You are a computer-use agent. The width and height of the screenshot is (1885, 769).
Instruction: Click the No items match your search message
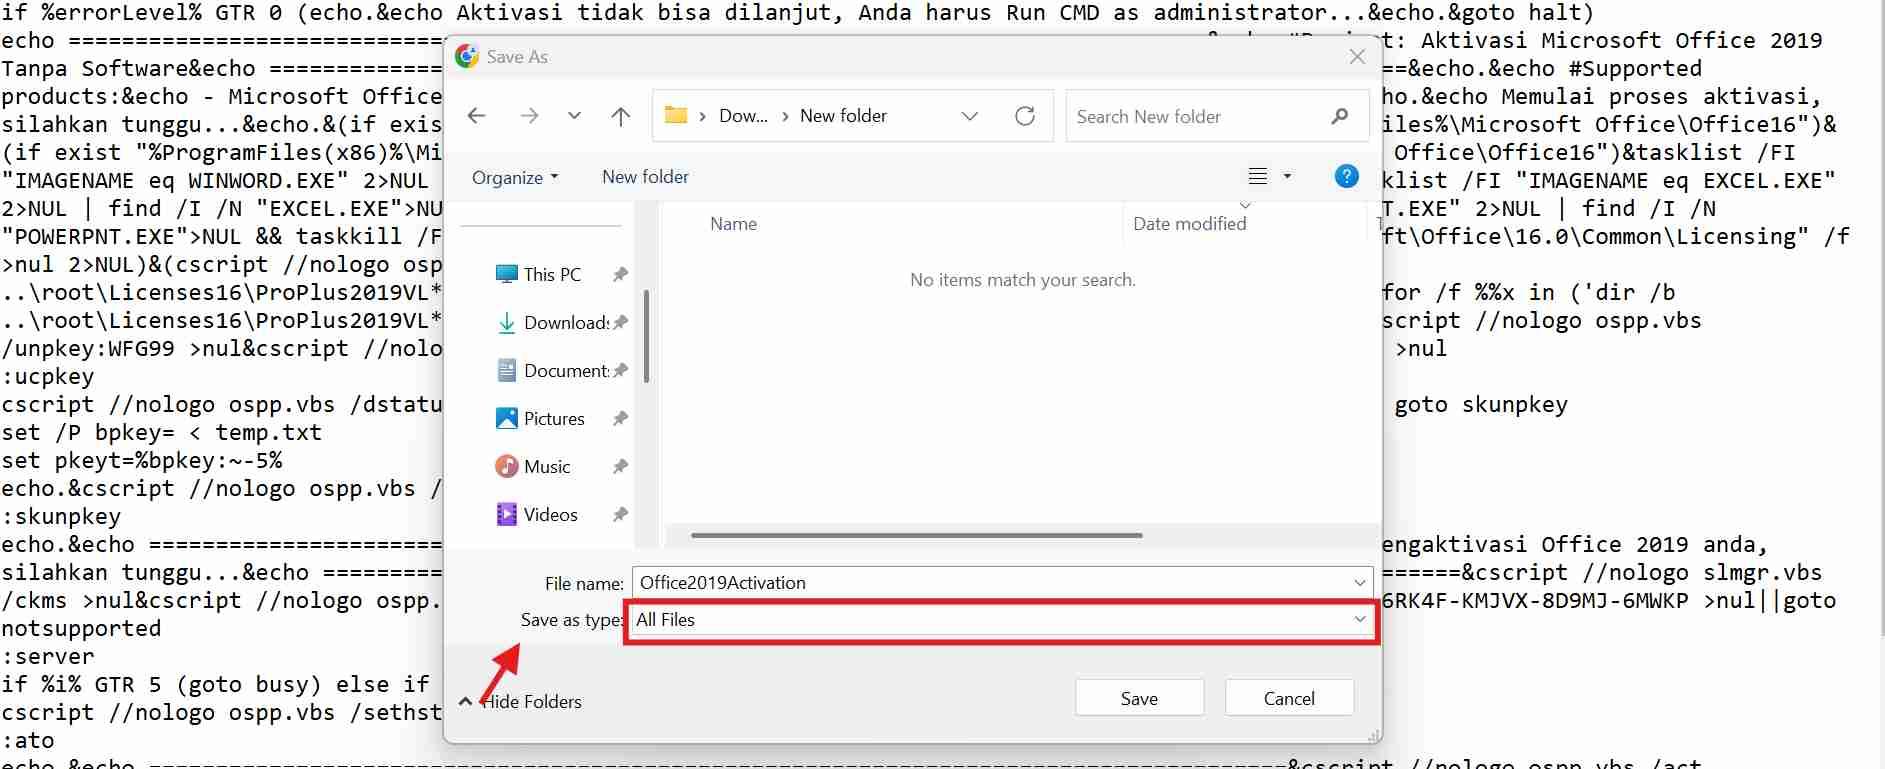pyautogui.click(x=1023, y=280)
